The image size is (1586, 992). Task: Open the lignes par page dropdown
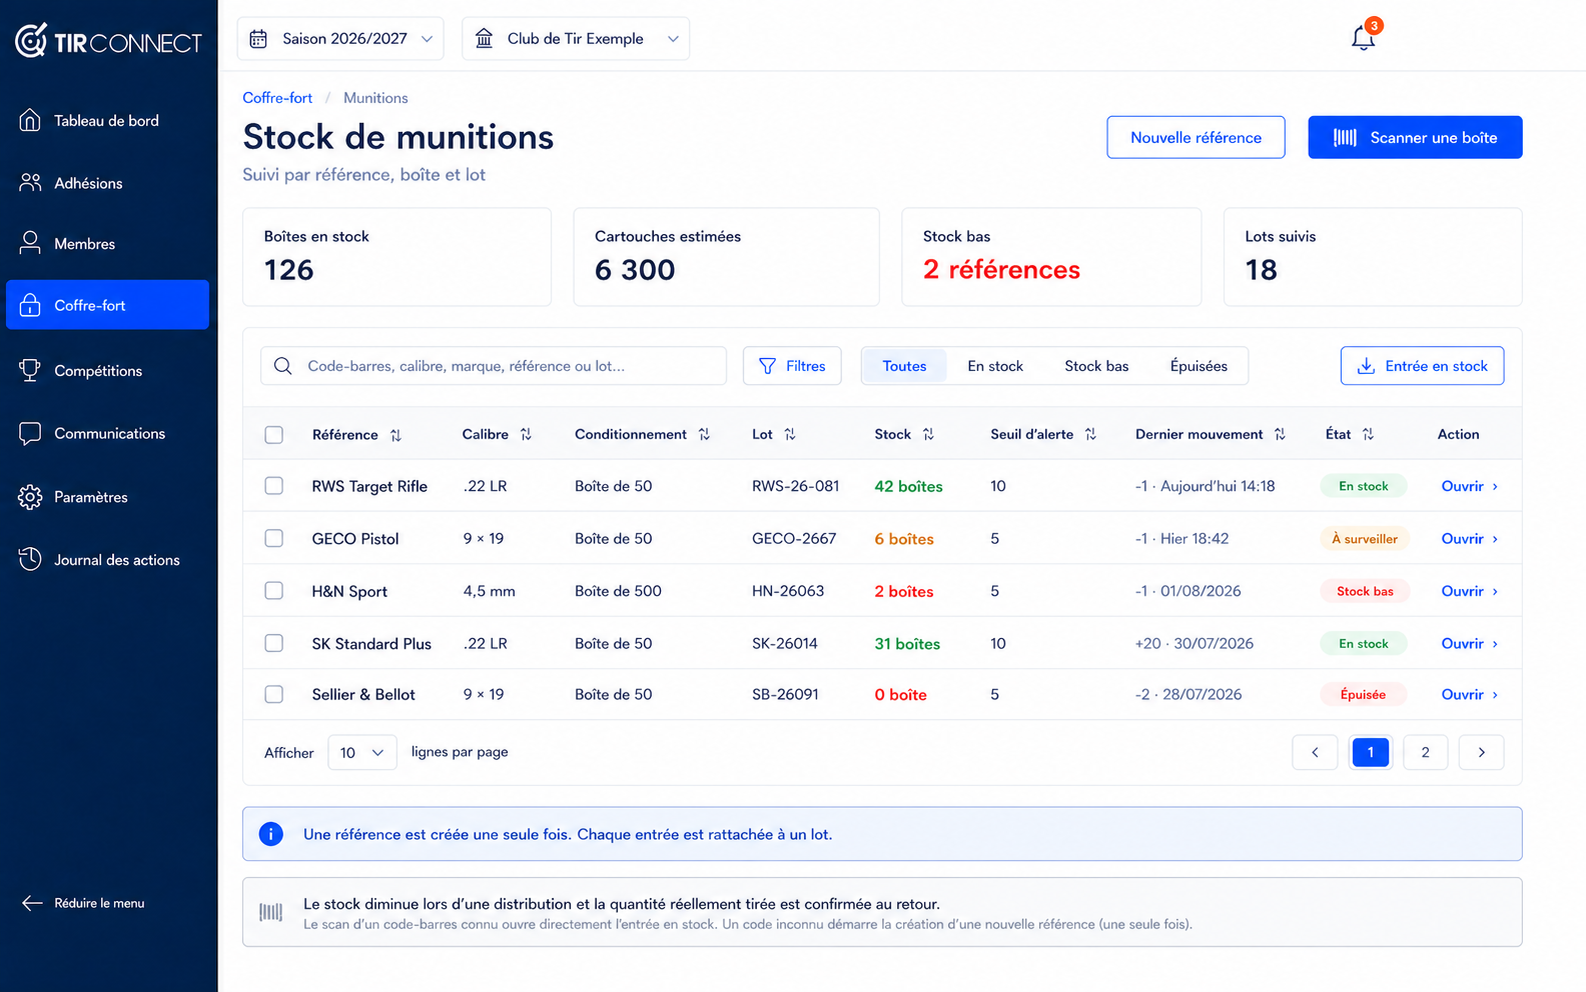click(x=362, y=752)
